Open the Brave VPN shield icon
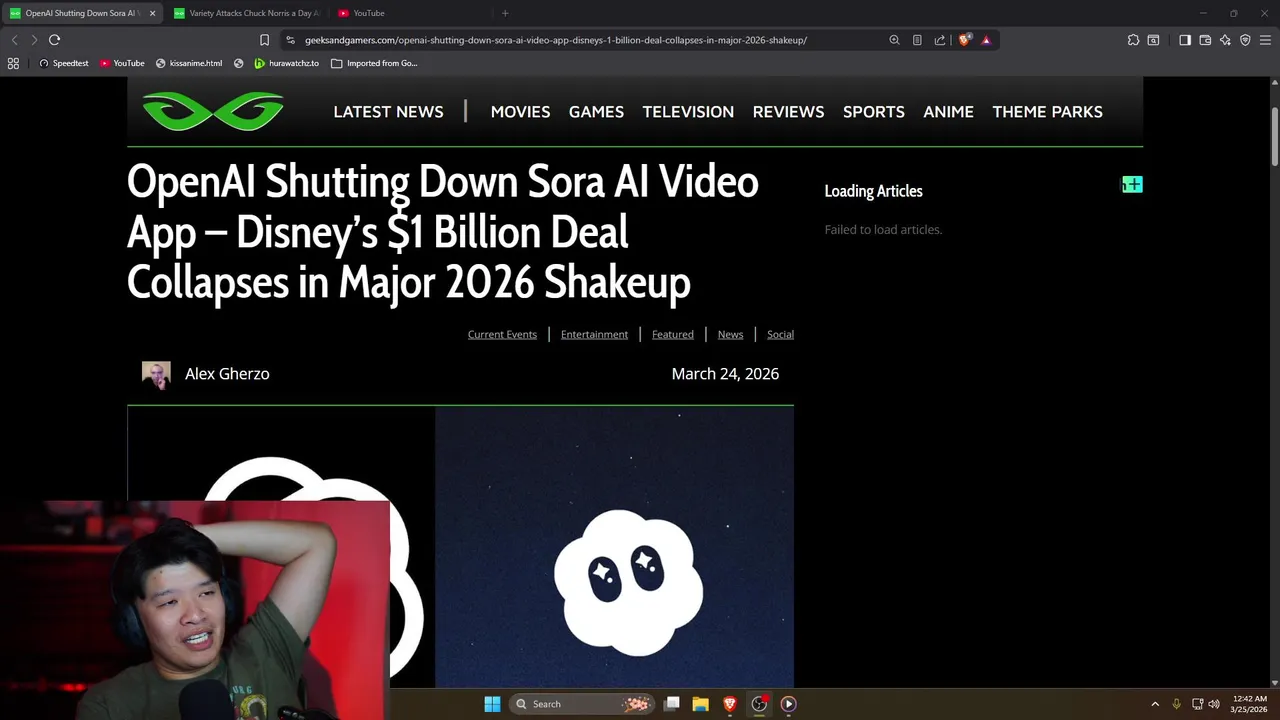This screenshot has height=720, width=1280. coord(1245,40)
